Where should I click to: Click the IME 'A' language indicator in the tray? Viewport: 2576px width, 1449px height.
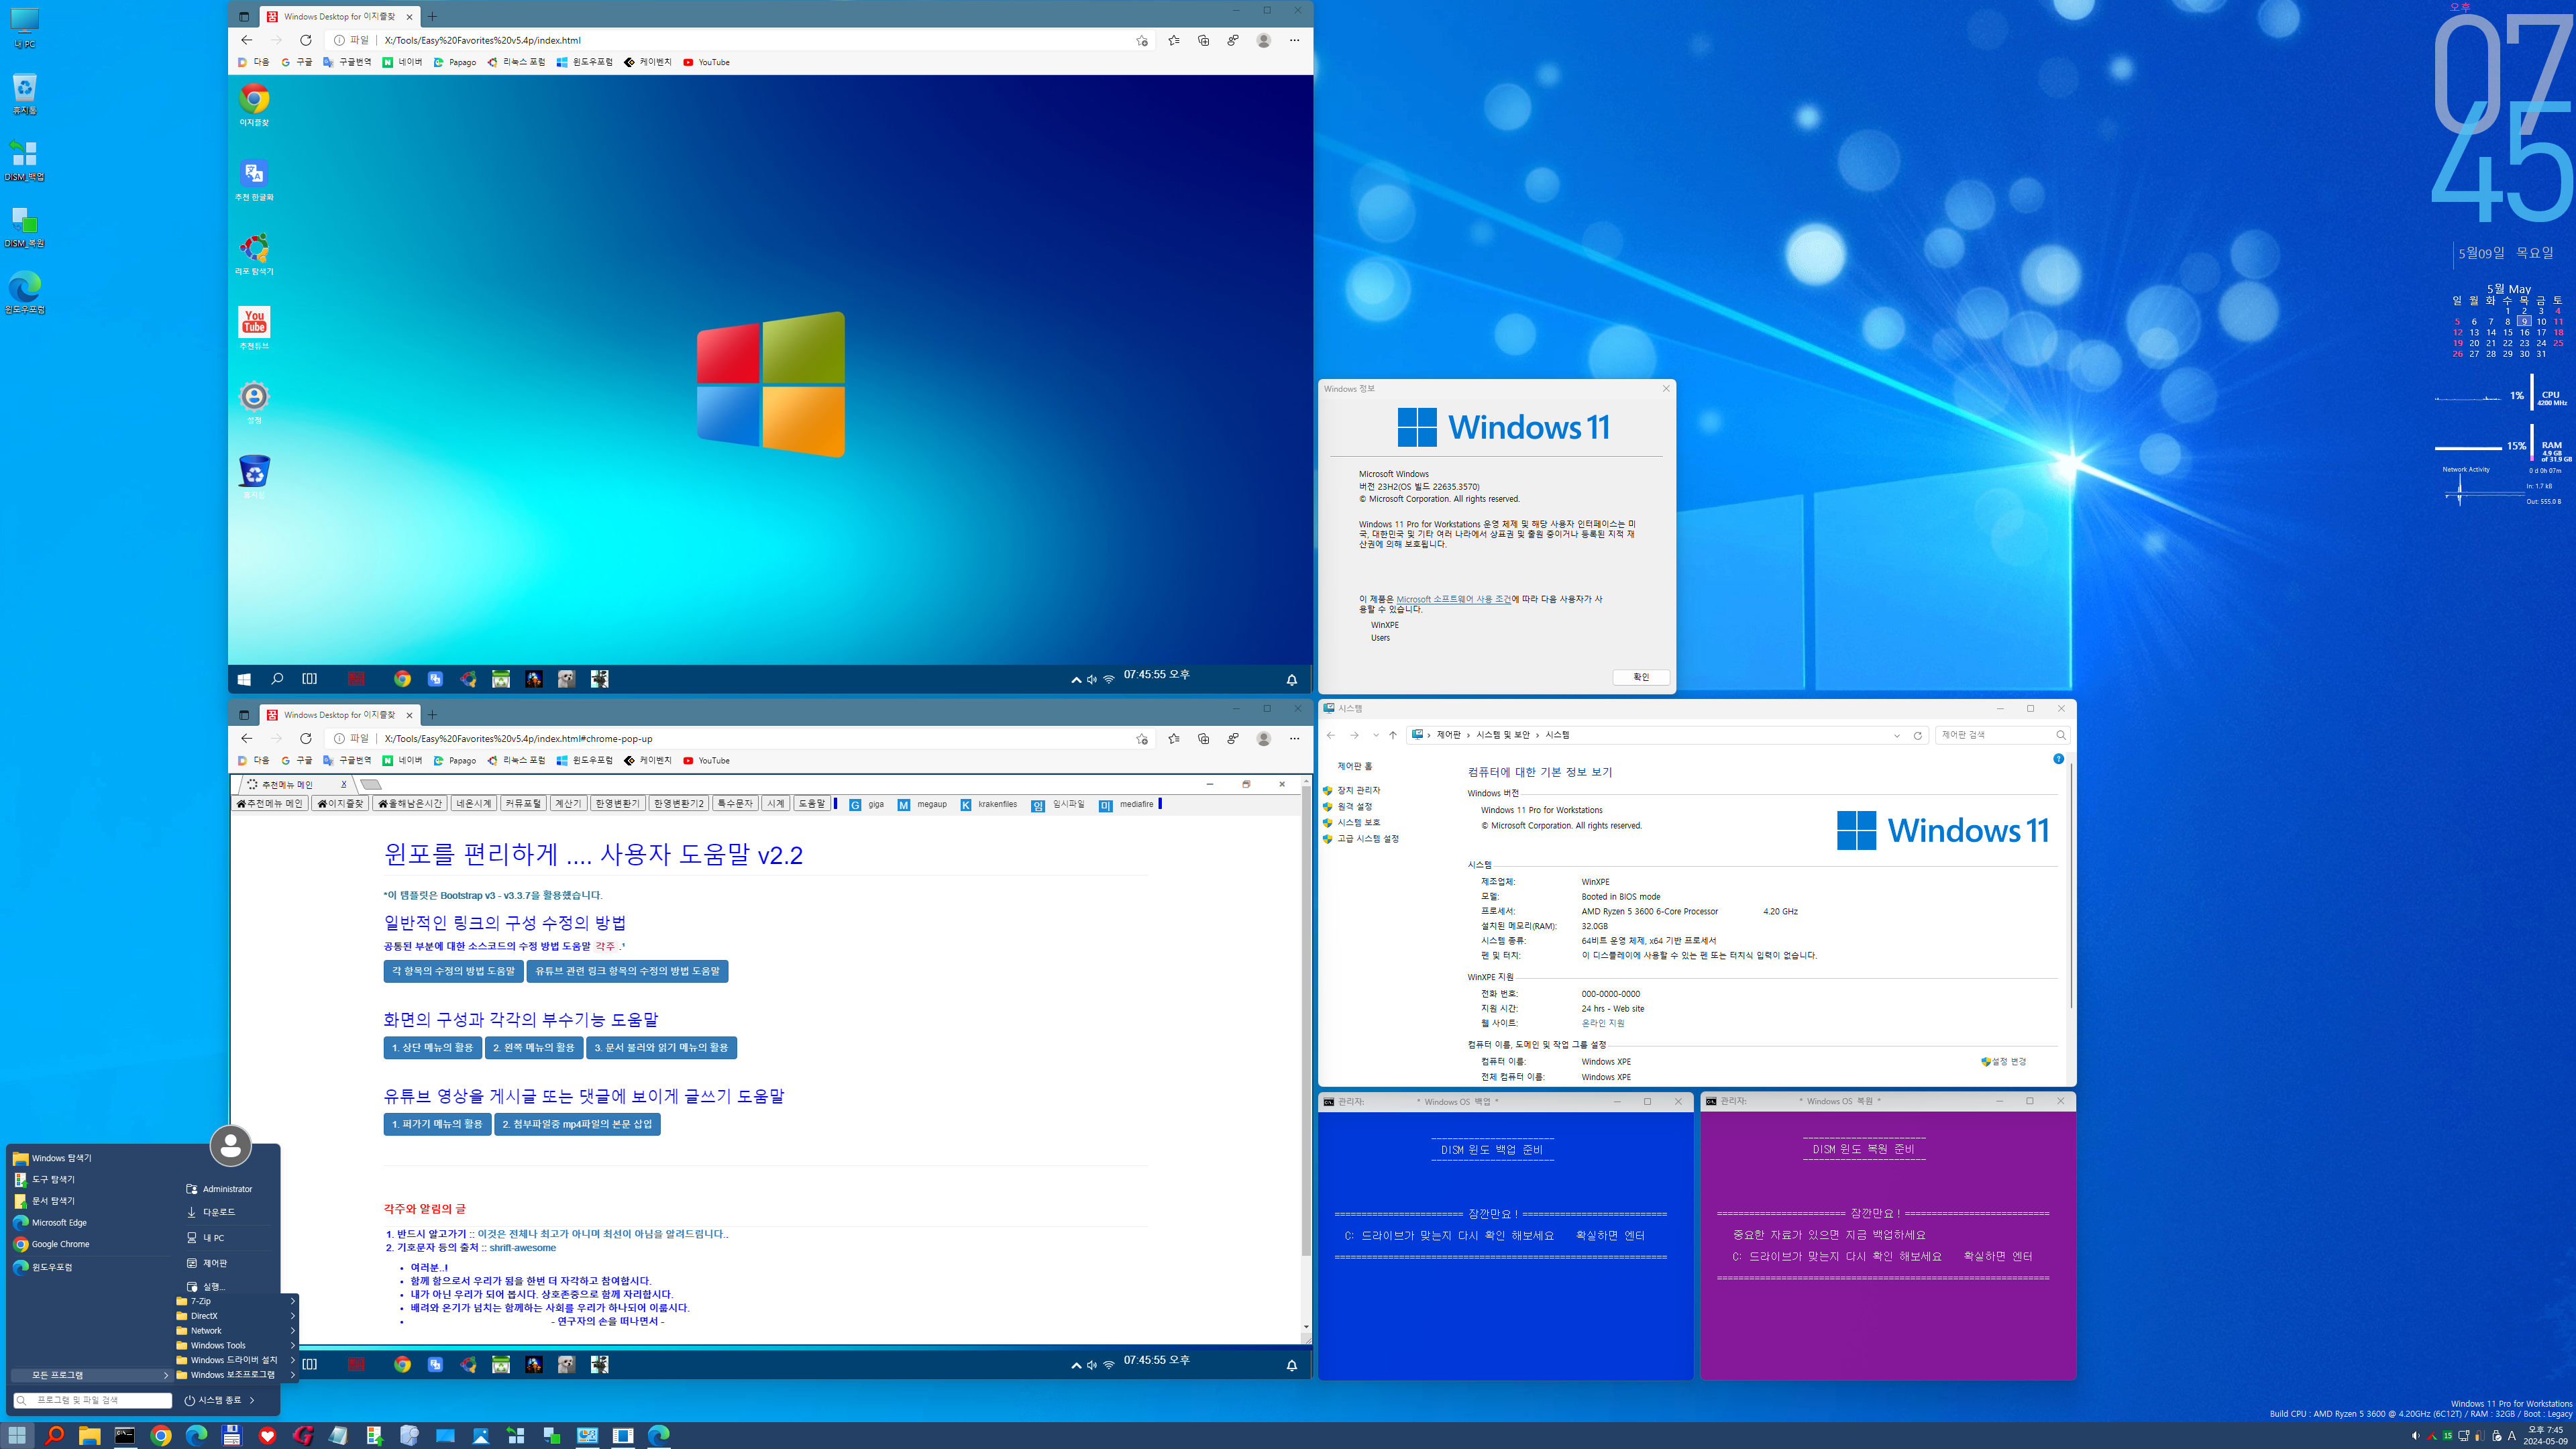coord(2511,1435)
